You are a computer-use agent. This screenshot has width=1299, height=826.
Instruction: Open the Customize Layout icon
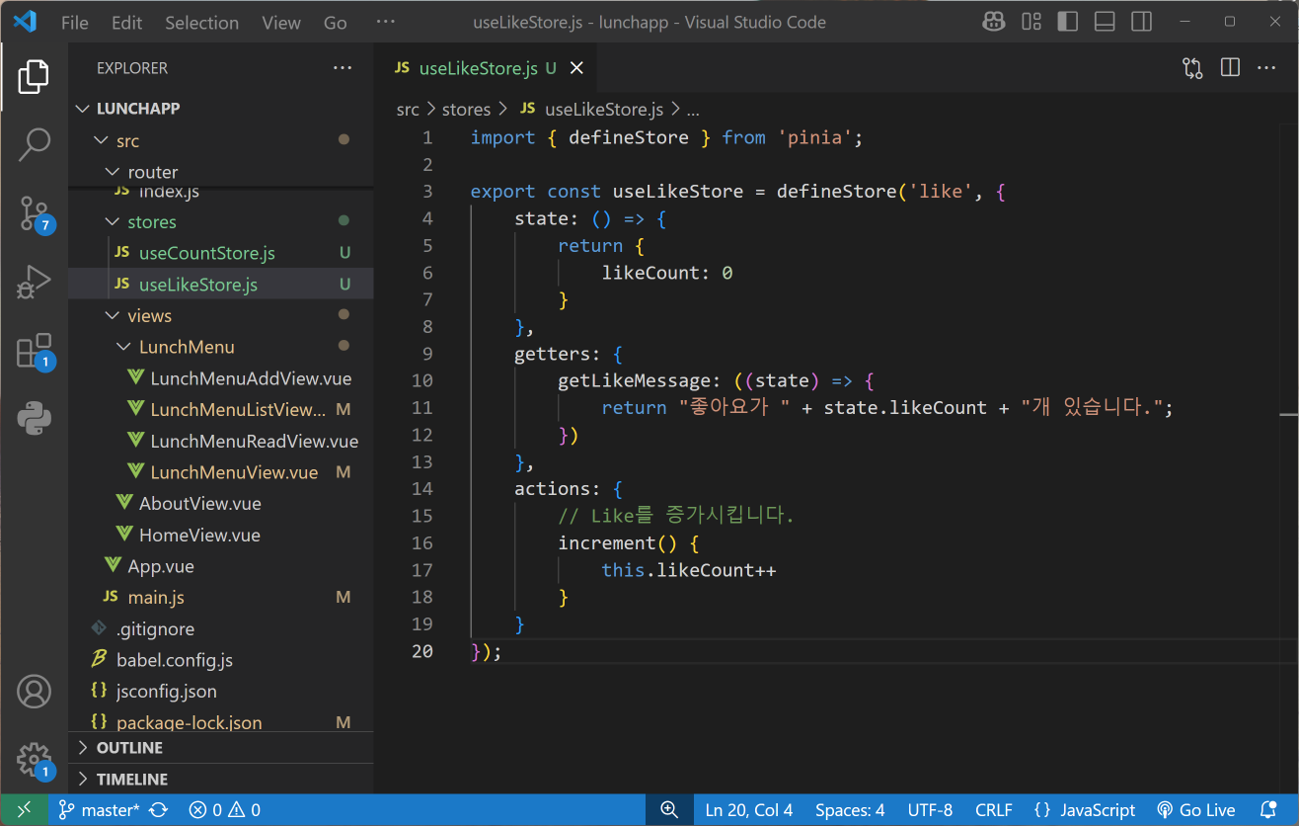pos(1031,22)
